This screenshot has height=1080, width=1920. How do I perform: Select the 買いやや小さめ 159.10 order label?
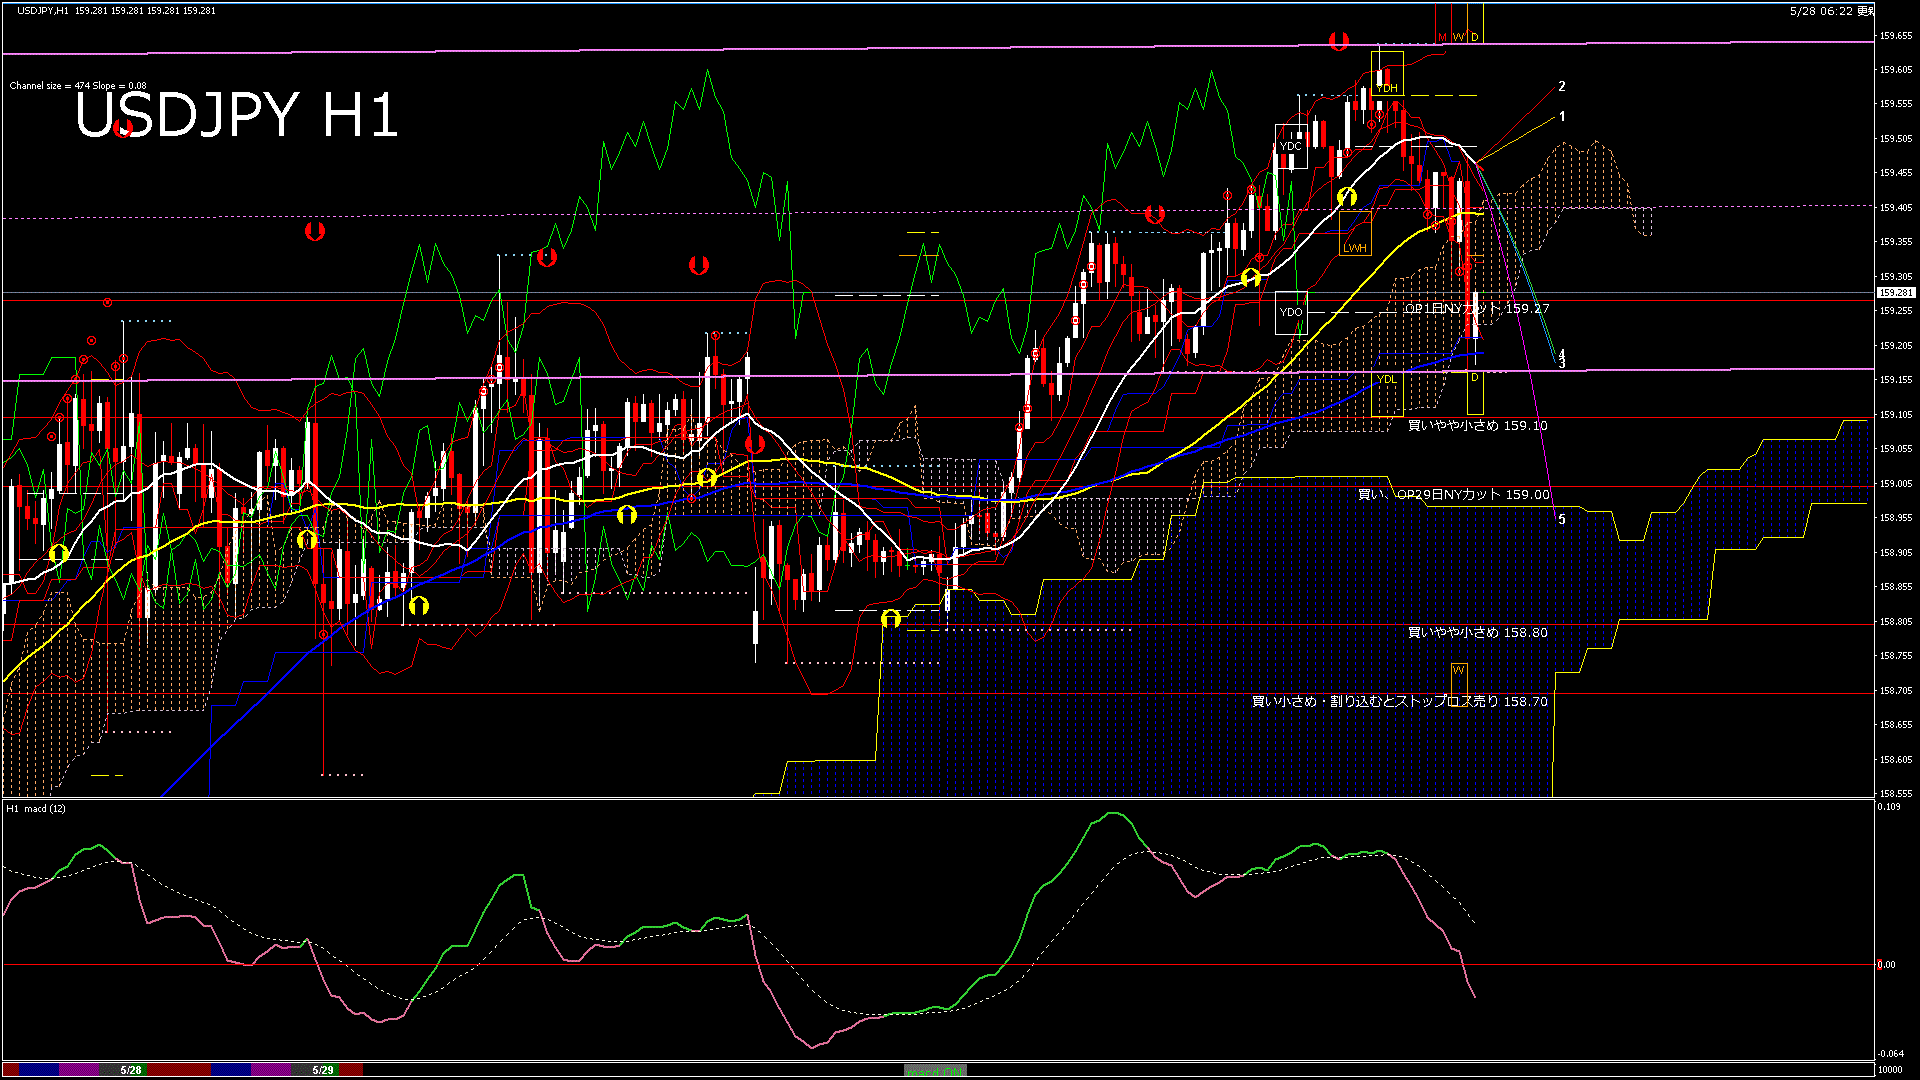pyautogui.click(x=1477, y=425)
